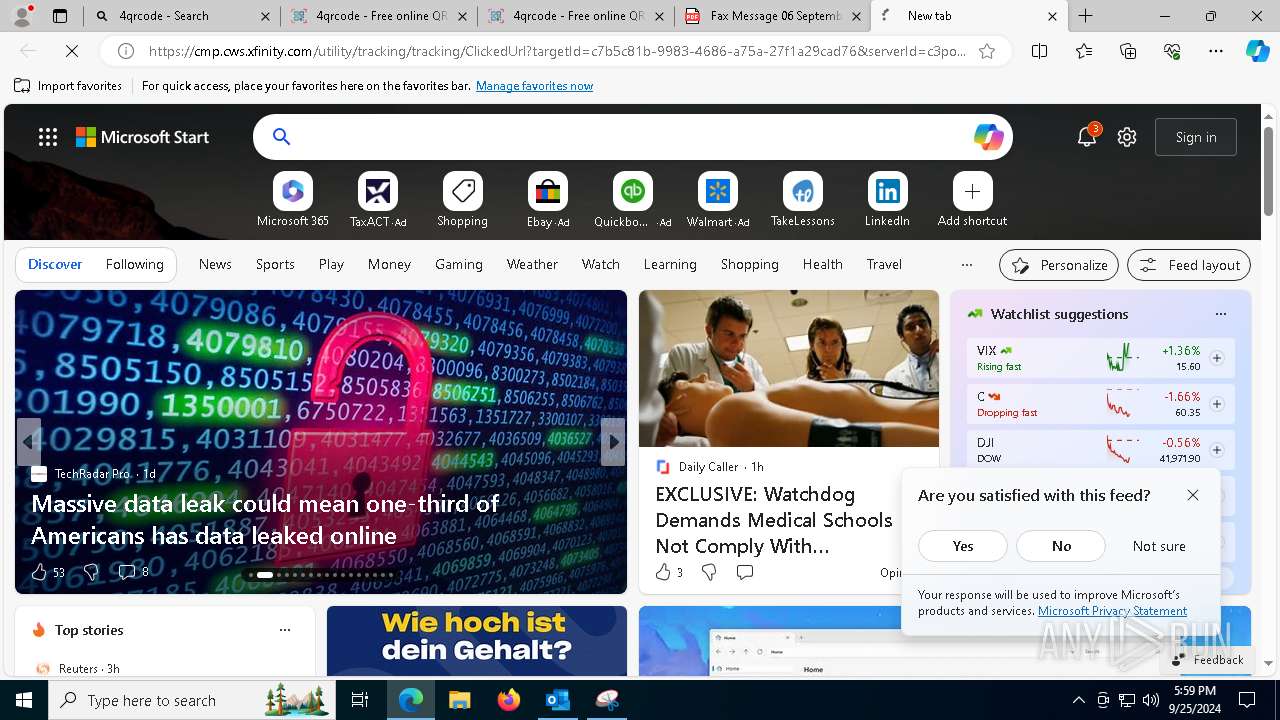Screen dimensions: 1280x720
Task: Expand more feed categories menu
Action: 966,265
